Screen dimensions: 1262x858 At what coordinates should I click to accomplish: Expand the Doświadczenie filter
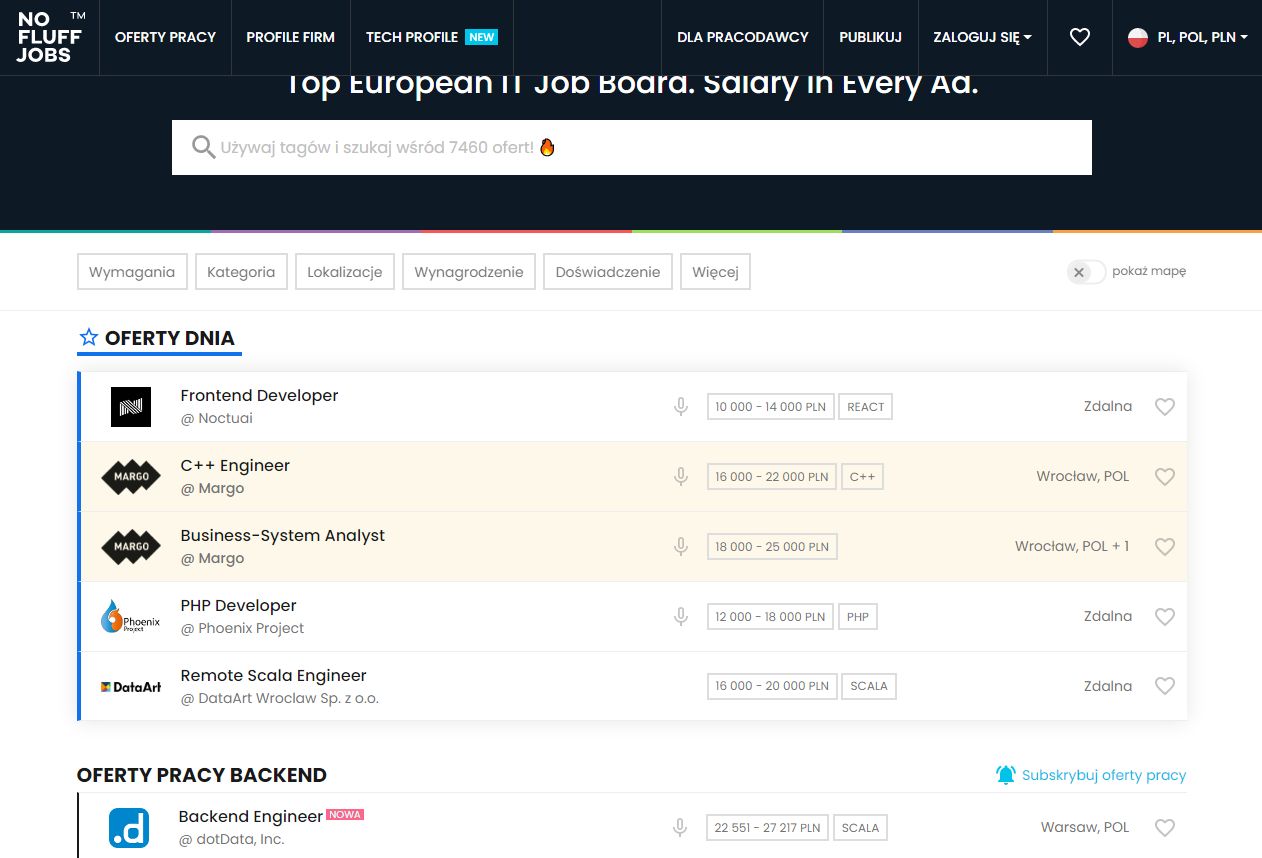(608, 272)
